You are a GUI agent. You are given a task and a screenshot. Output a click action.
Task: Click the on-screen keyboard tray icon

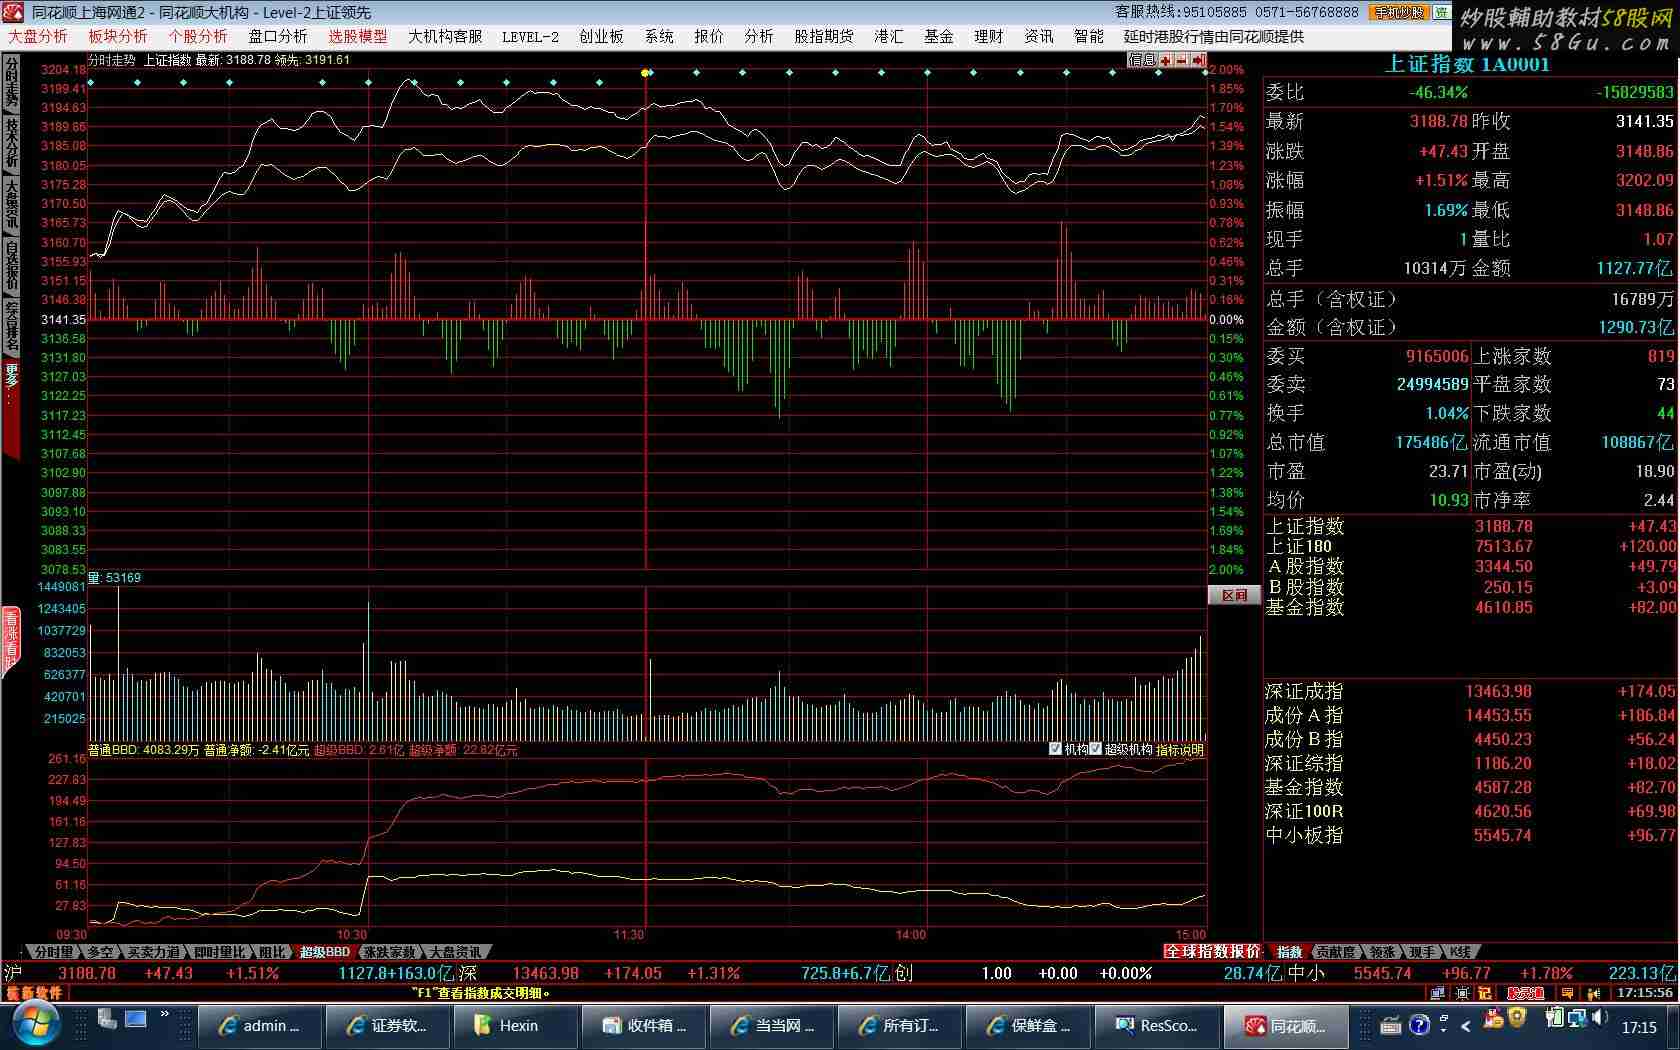pos(1390,1025)
